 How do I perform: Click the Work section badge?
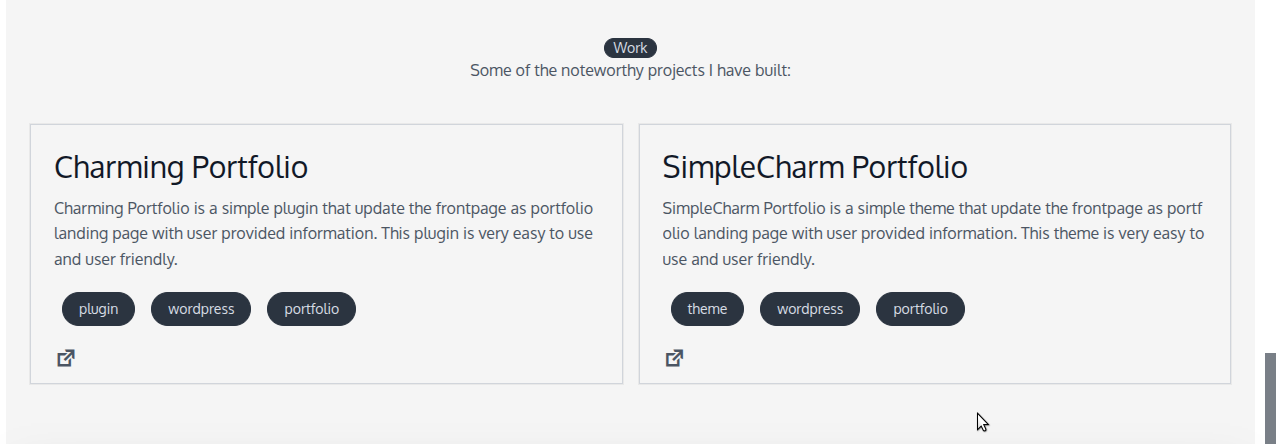630,48
